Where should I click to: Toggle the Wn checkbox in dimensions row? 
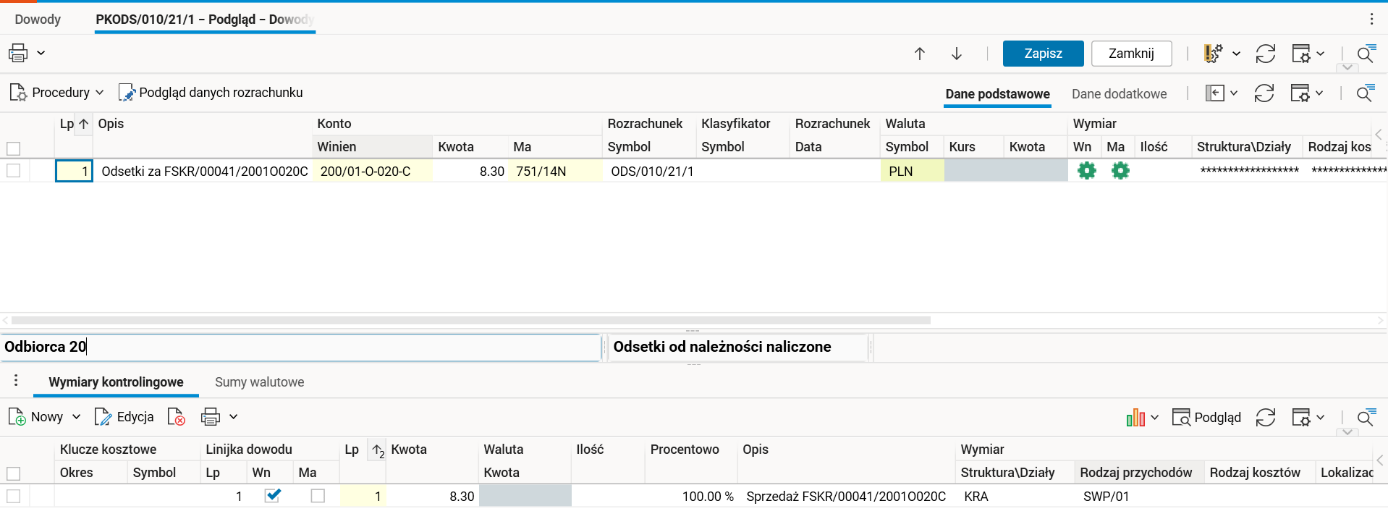tap(272, 496)
